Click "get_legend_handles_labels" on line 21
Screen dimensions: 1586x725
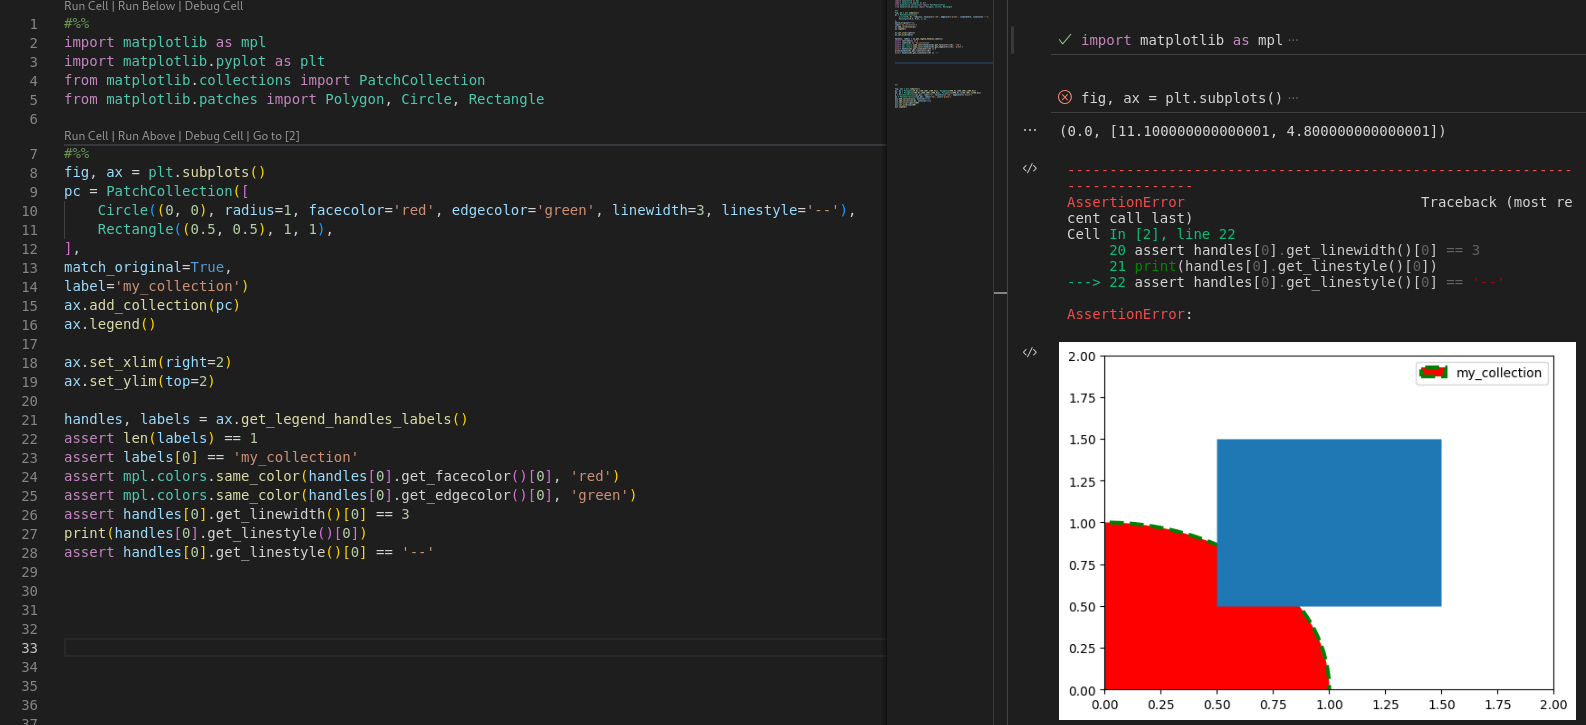[x=346, y=419]
